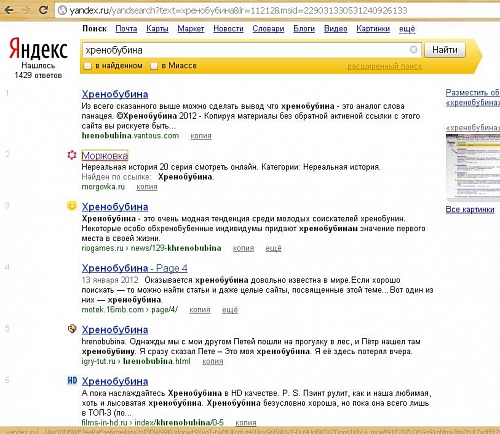Viewport: 500px width, 434px height.
Task: Click the Yandex logo
Action: (38, 48)
